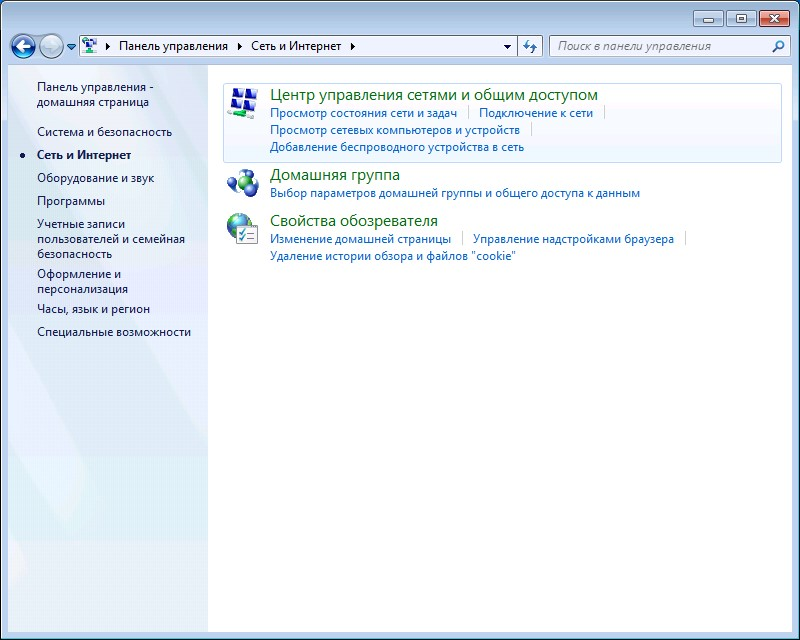This screenshot has height=640, width=800.
Task: Click the network icon in address bar
Action: [x=90, y=46]
